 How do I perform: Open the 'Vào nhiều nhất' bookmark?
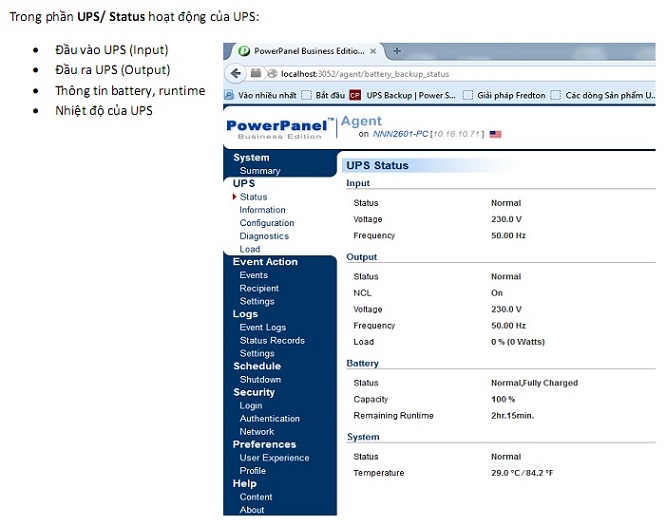pos(260,95)
